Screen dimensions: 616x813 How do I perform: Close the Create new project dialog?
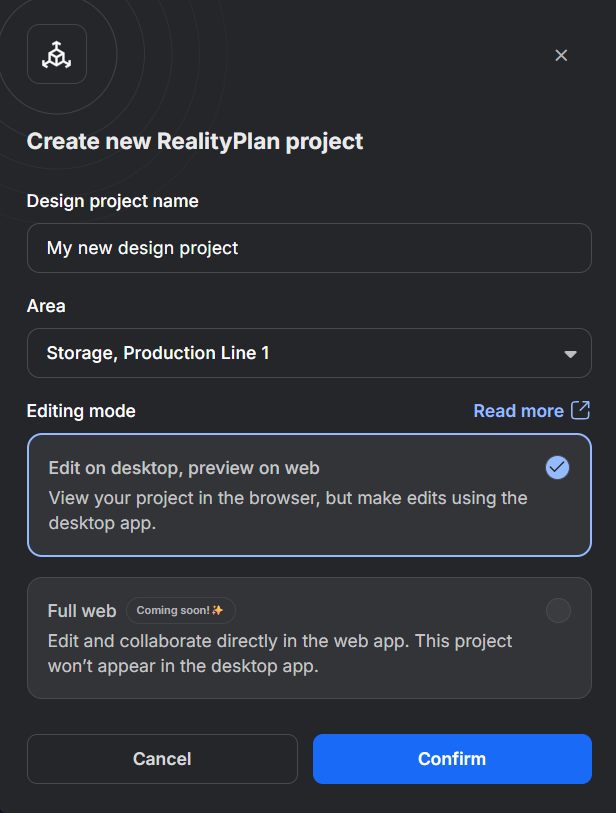point(561,55)
